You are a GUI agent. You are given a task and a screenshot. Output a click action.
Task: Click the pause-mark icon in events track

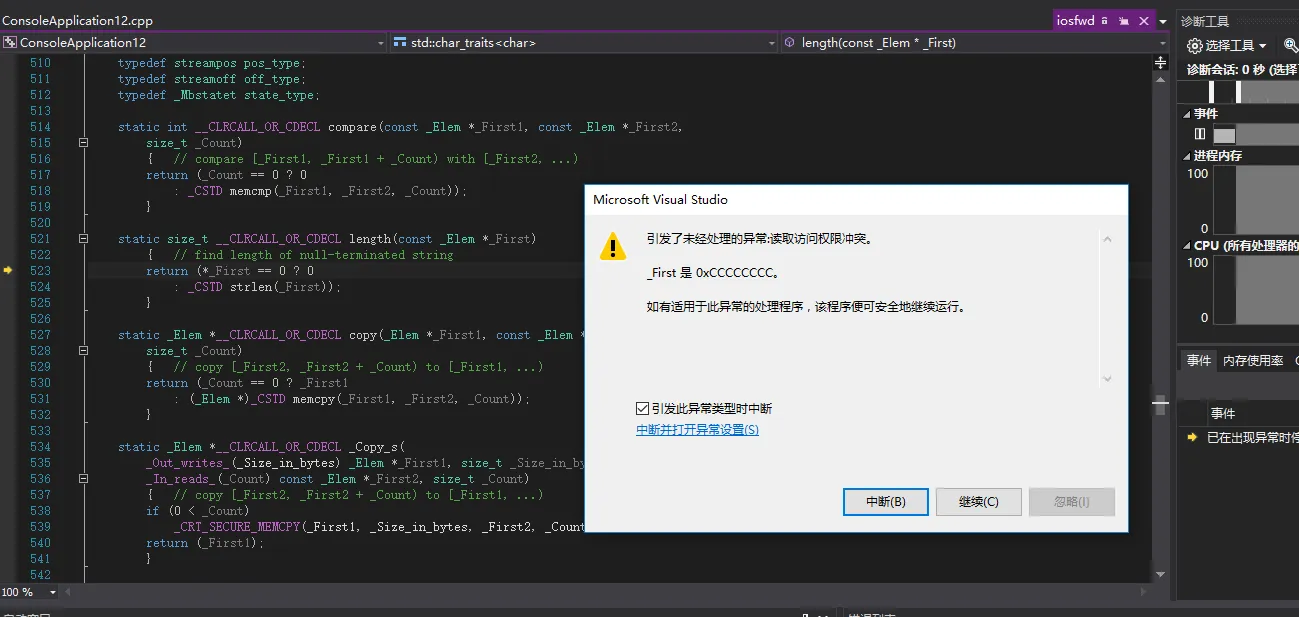point(1199,134)
